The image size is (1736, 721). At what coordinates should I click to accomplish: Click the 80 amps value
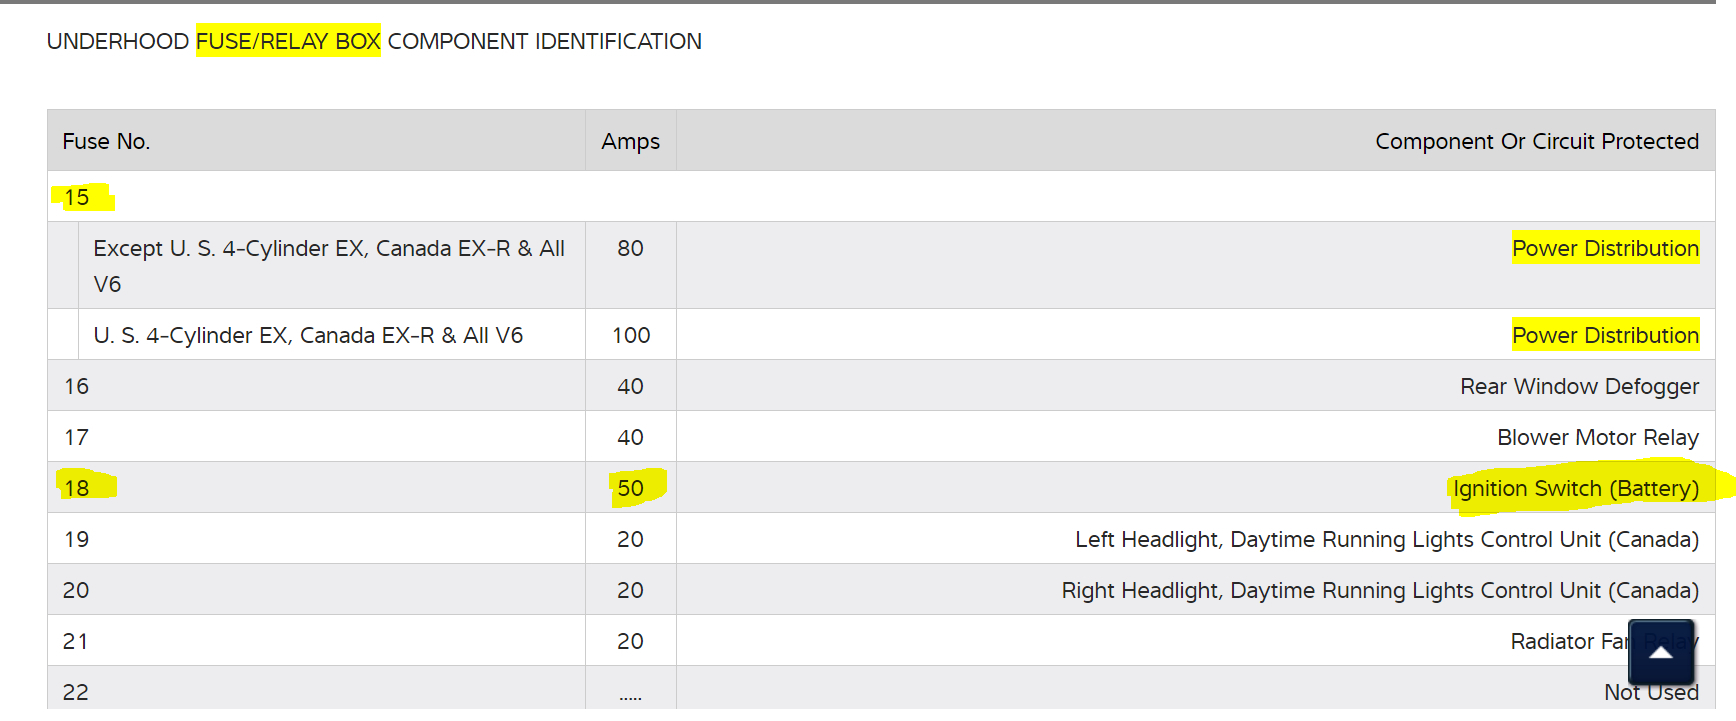[630, 248]
